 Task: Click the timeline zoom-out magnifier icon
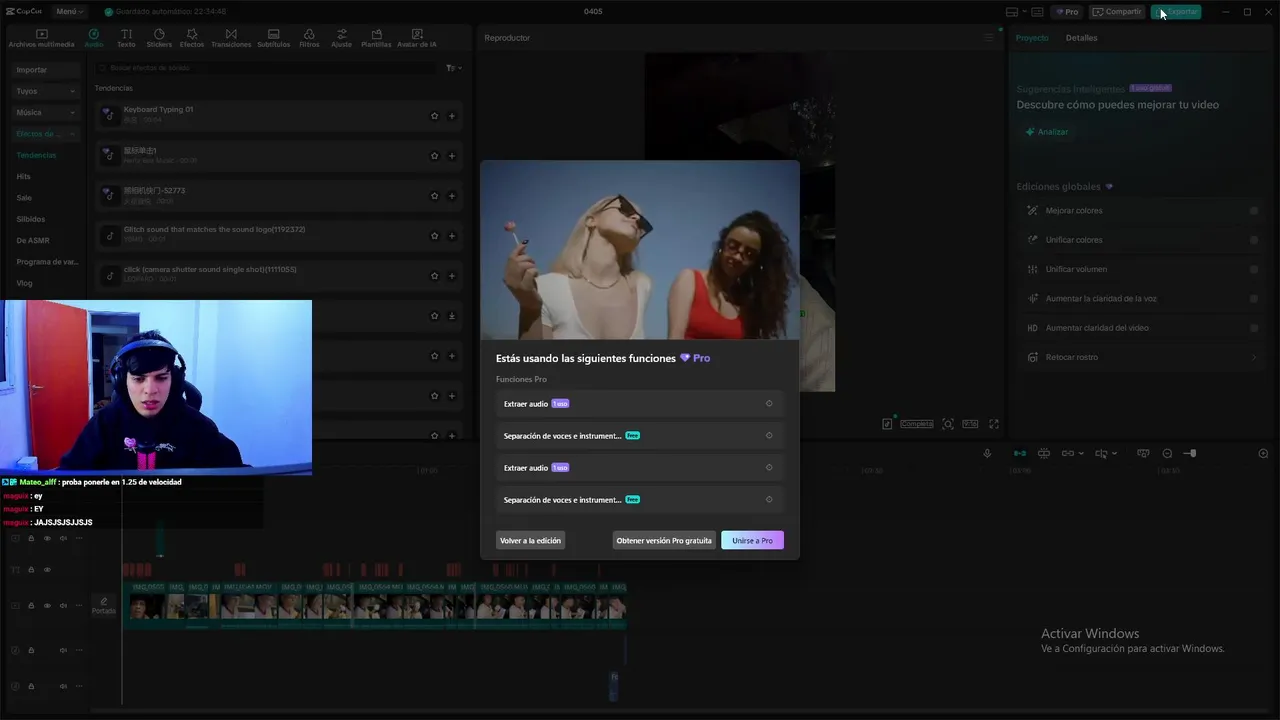(x=1167, y=454)
